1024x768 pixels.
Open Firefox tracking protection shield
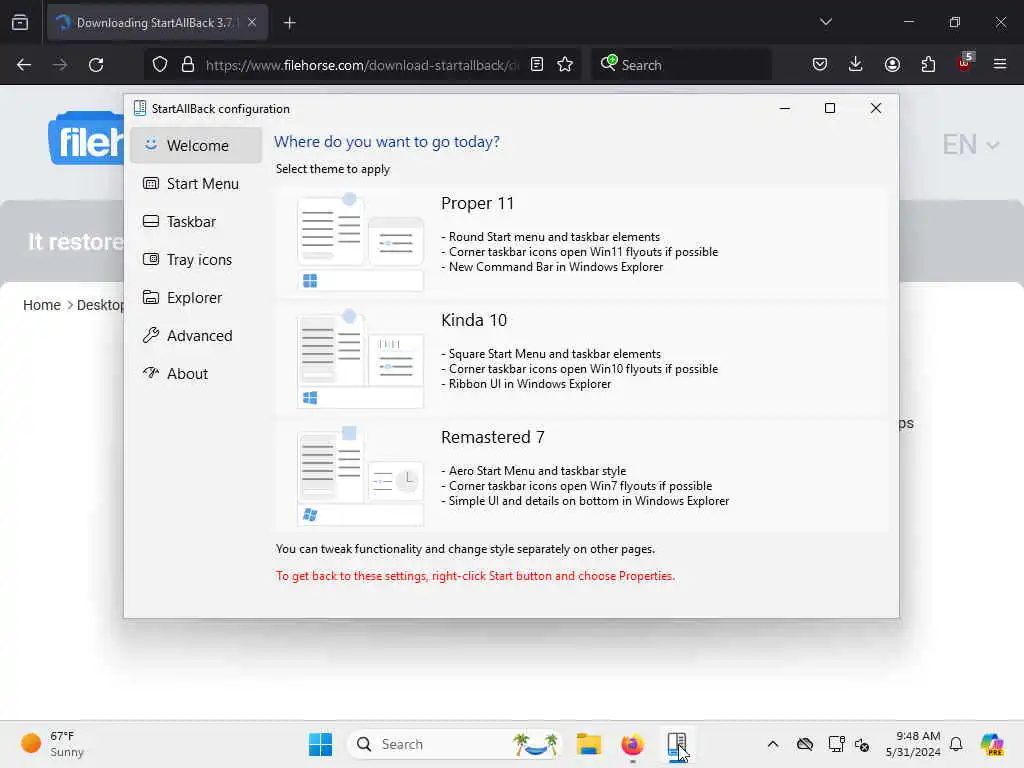click(x=160, y=65)
